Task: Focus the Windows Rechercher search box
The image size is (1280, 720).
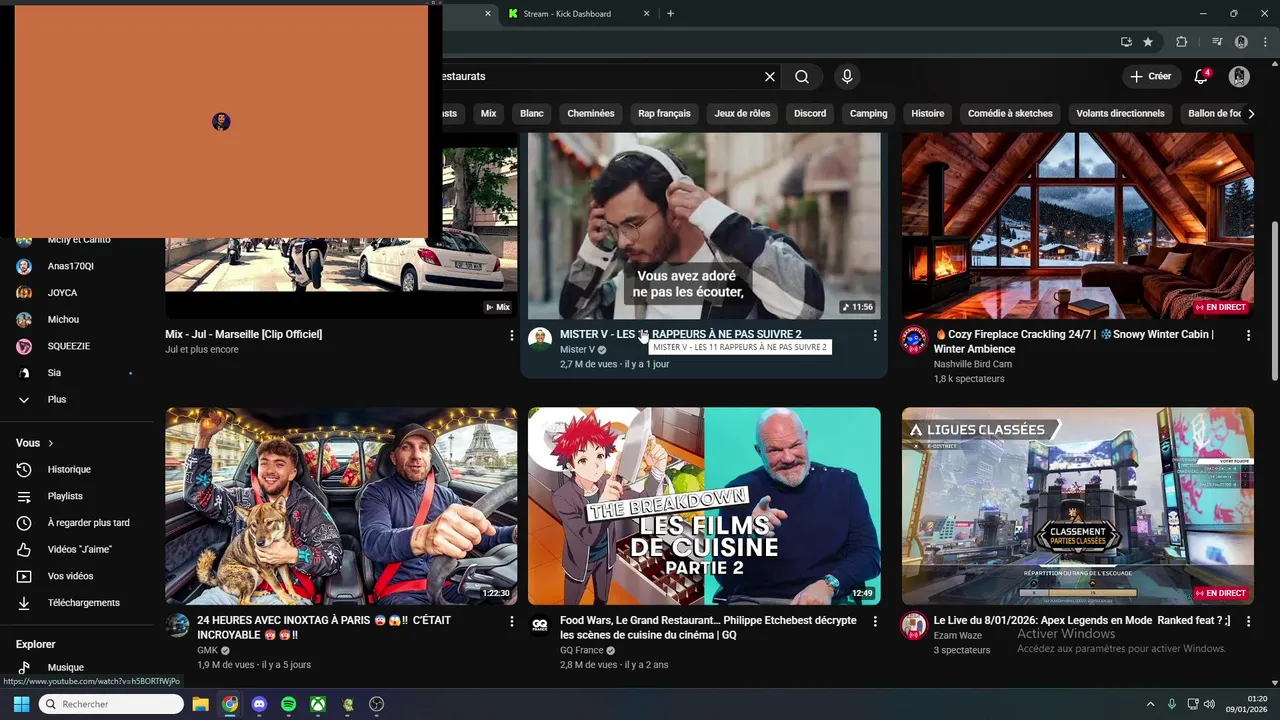Action: (110, 704)
